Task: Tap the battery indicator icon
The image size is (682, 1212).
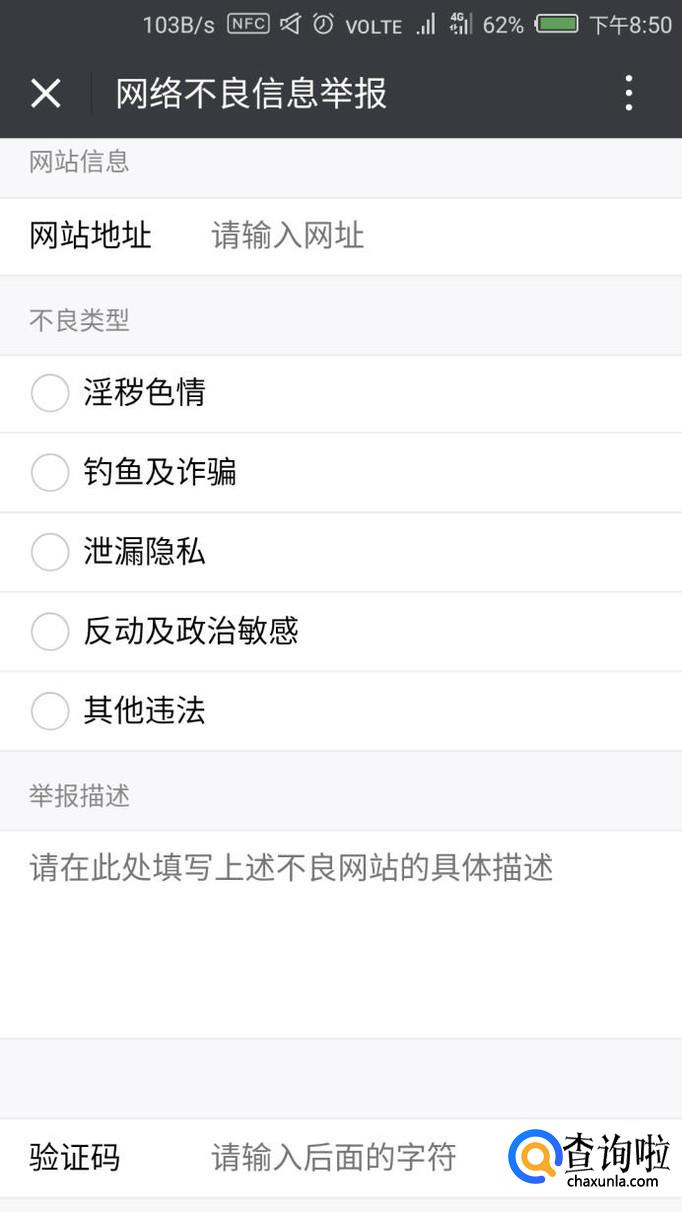Action: click(x=557, y=24)
